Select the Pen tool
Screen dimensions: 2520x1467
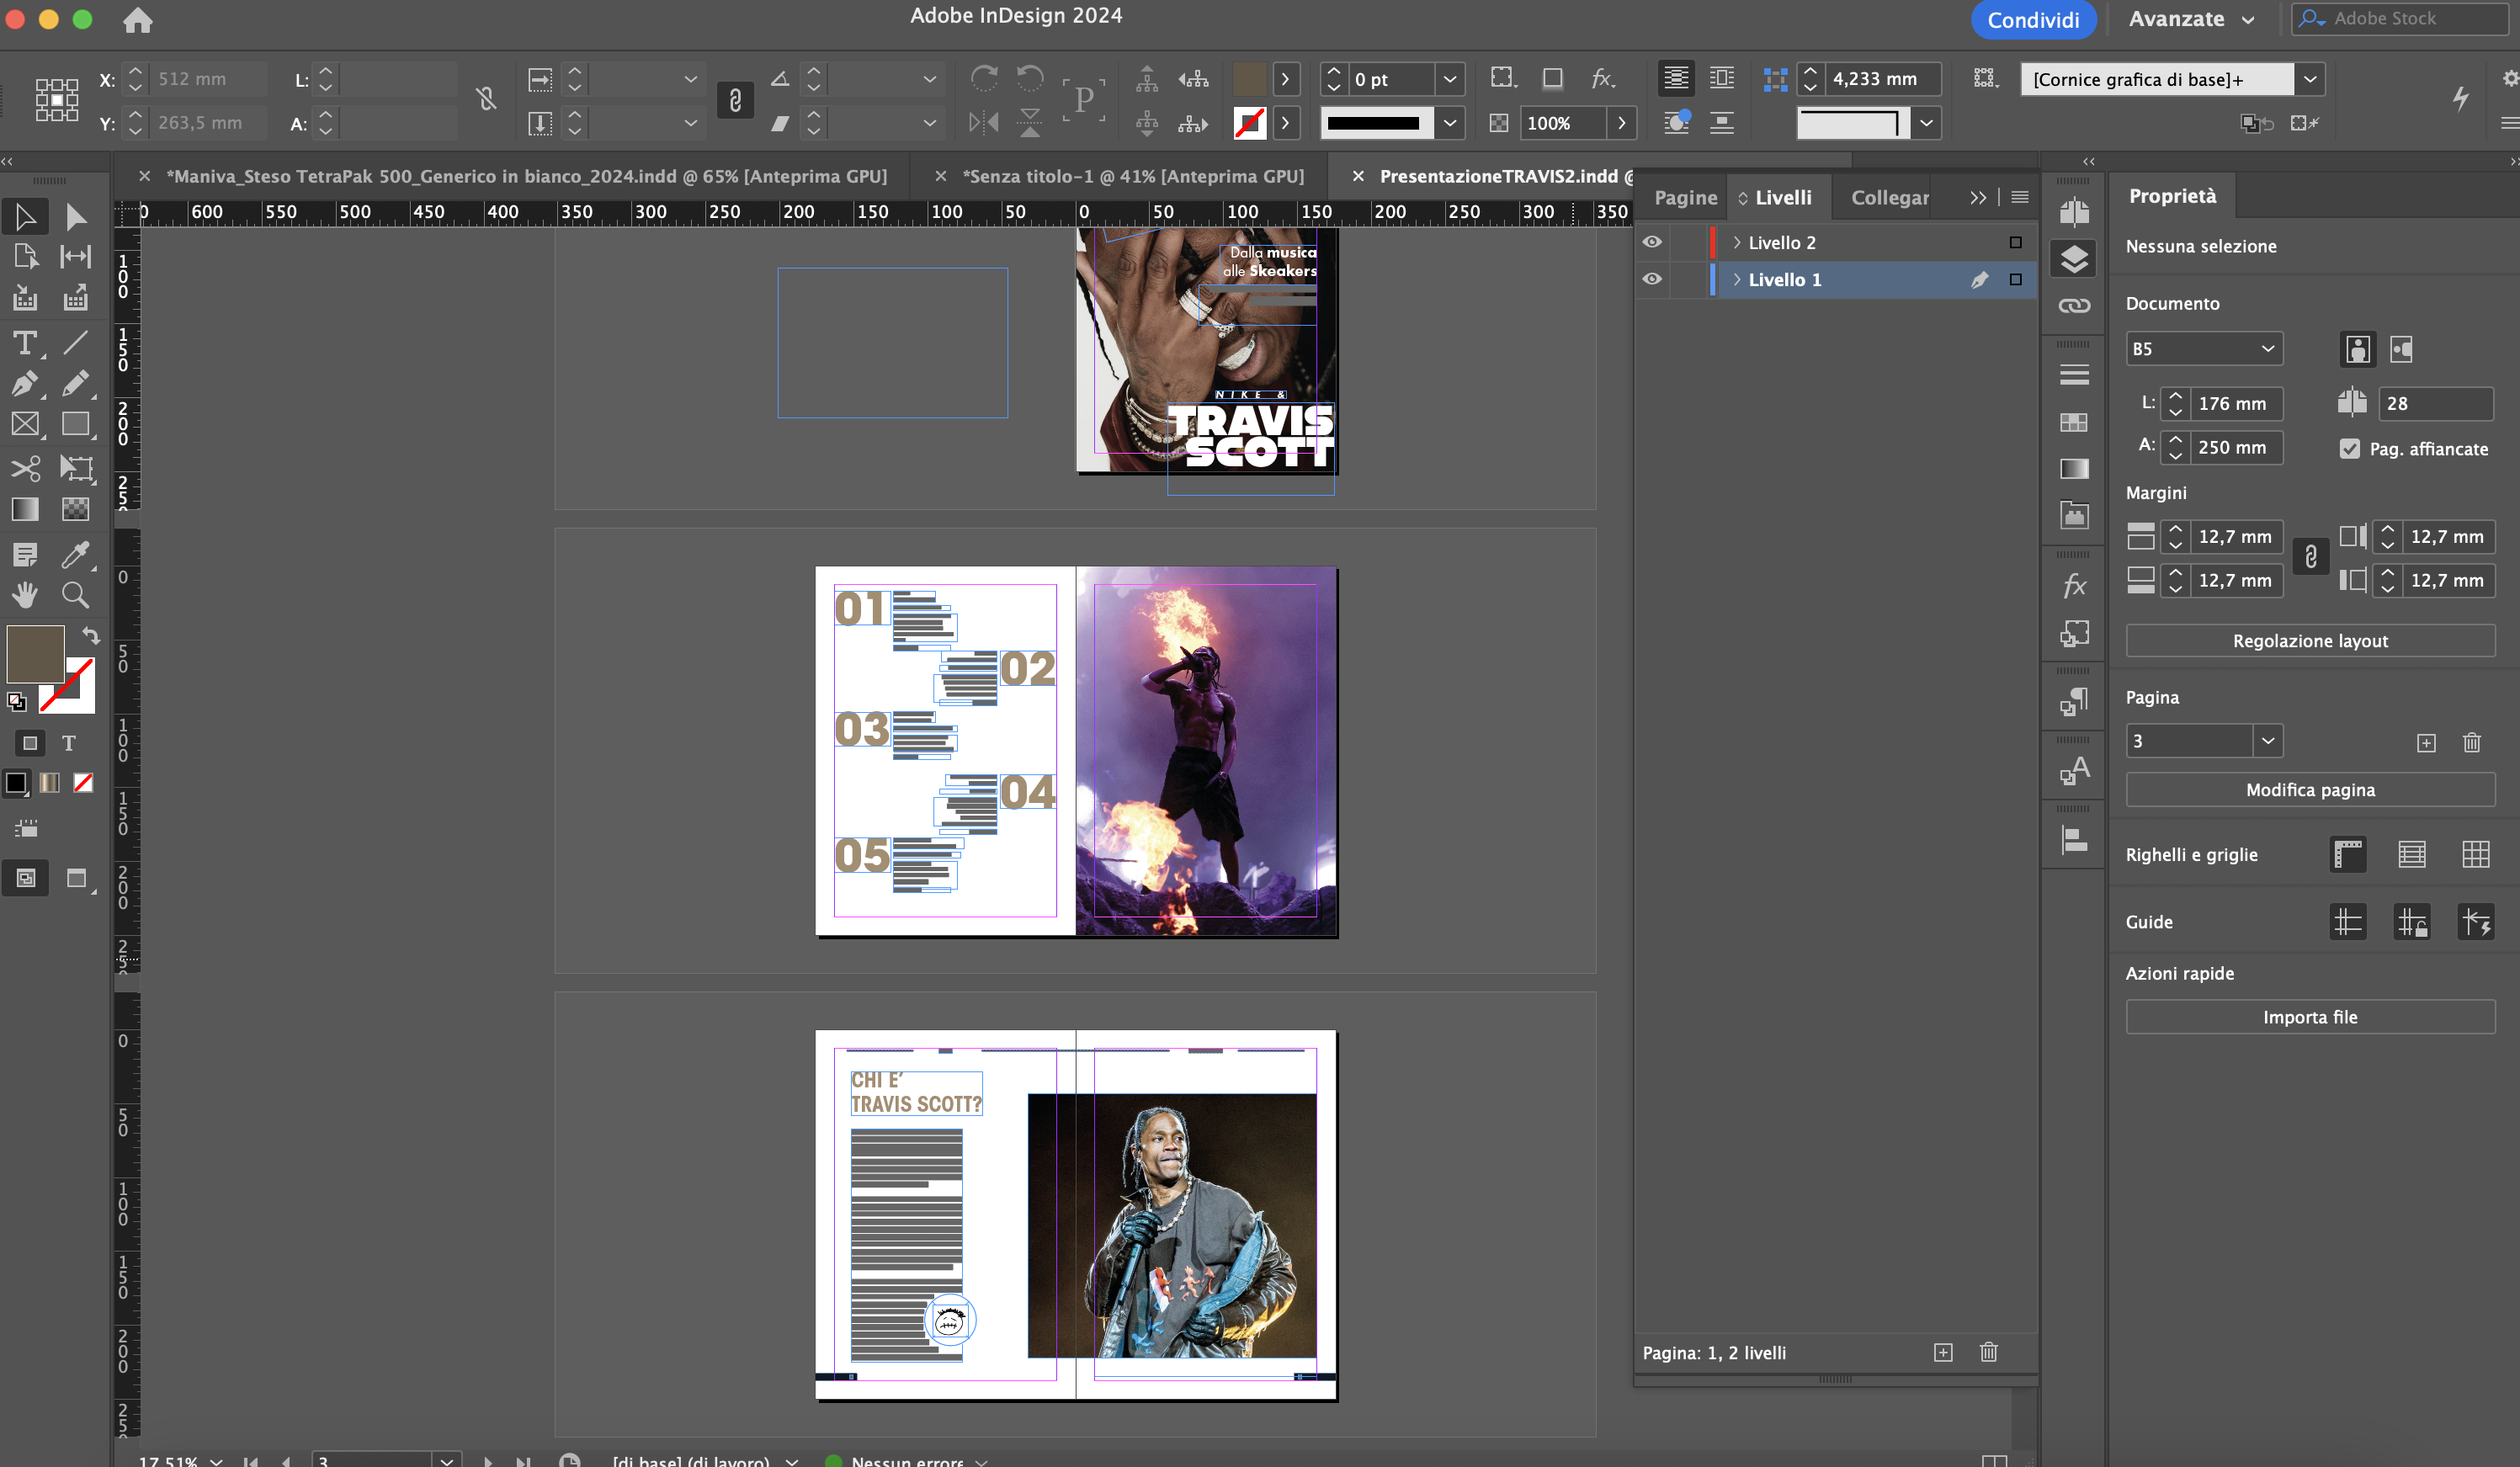(25, 383)
